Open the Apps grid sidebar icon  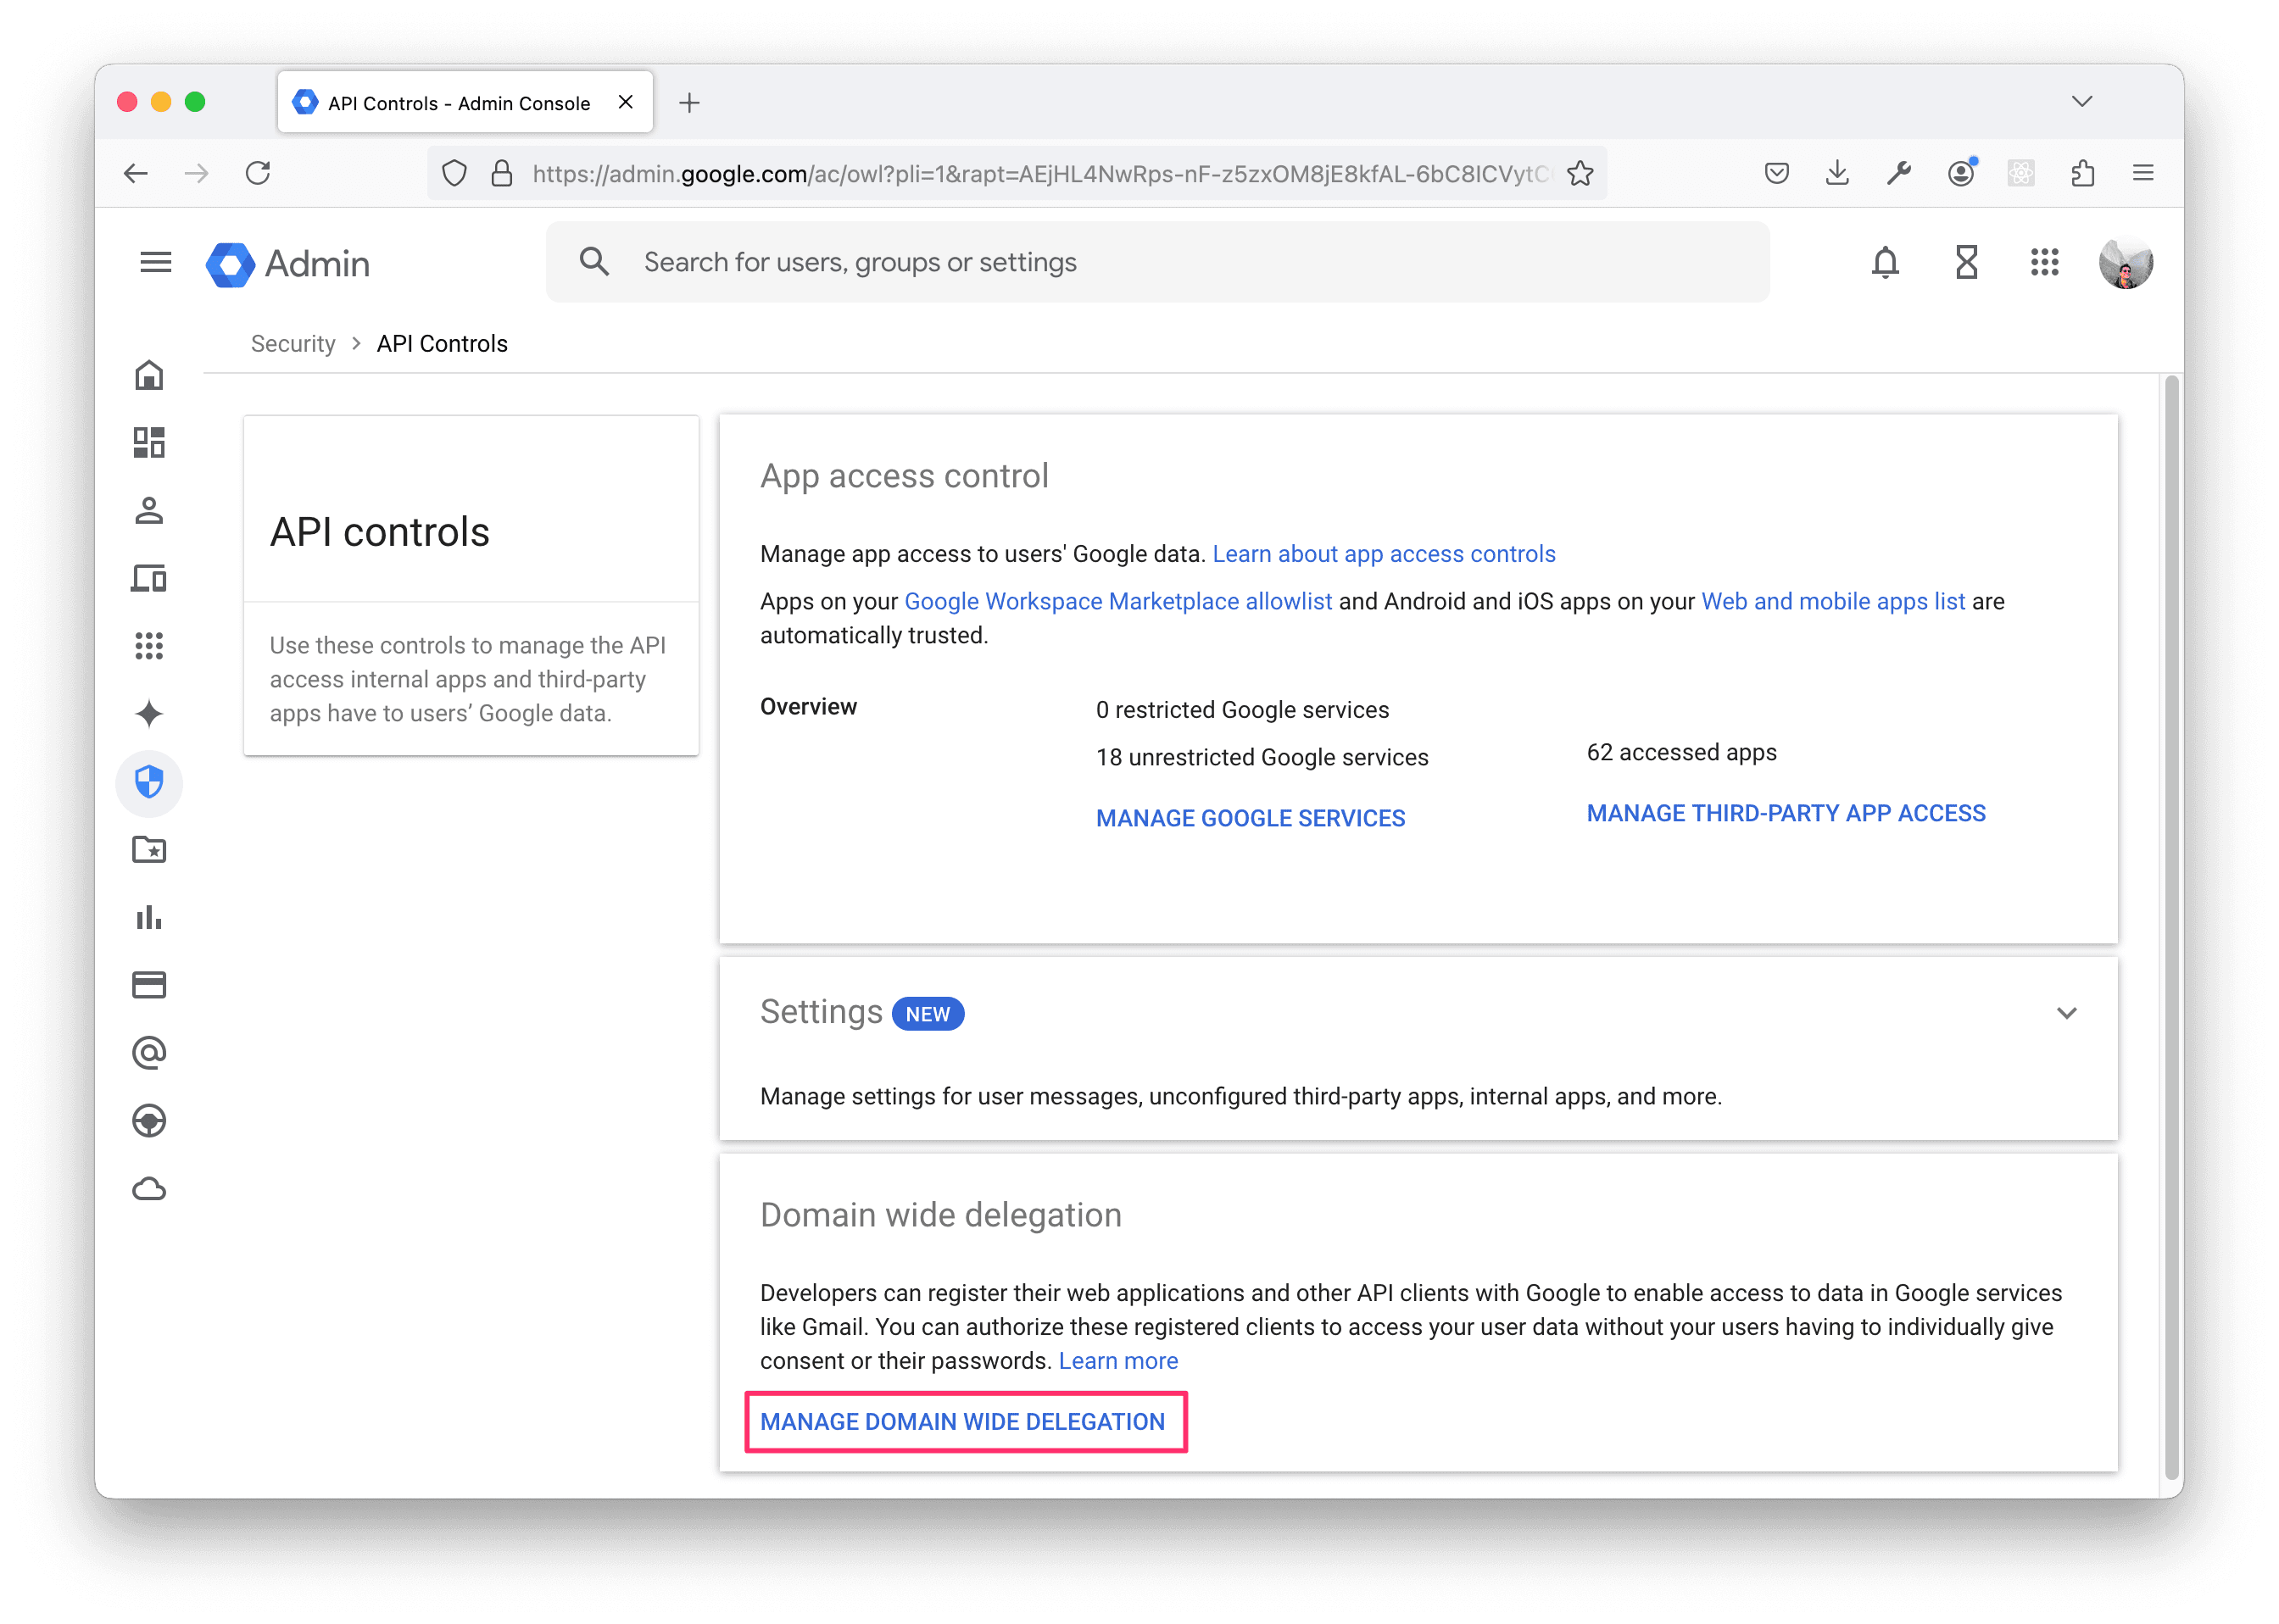tap(149, 646)
